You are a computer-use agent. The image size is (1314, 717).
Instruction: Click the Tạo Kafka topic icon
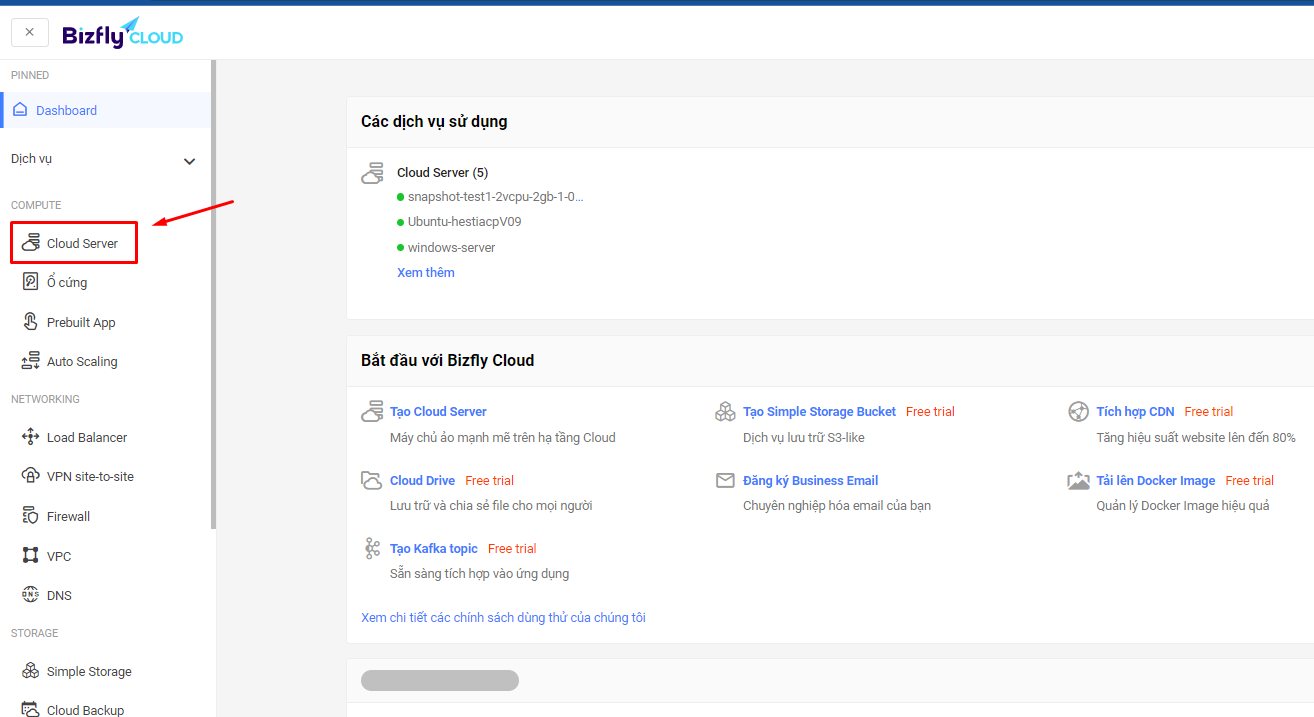pyautogui.click(x=372, y=548)
